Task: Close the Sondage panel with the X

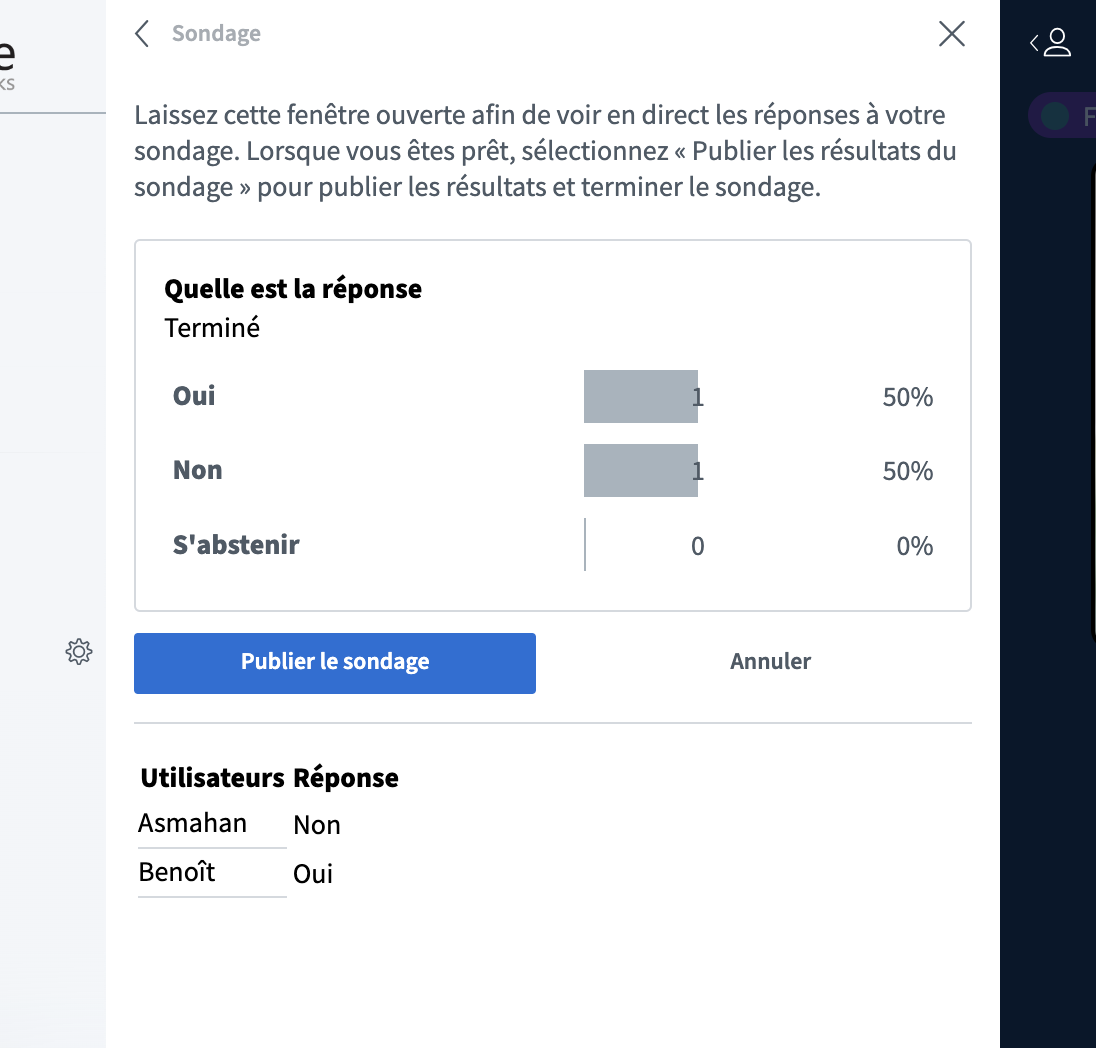Action: [x=951, y=33]
